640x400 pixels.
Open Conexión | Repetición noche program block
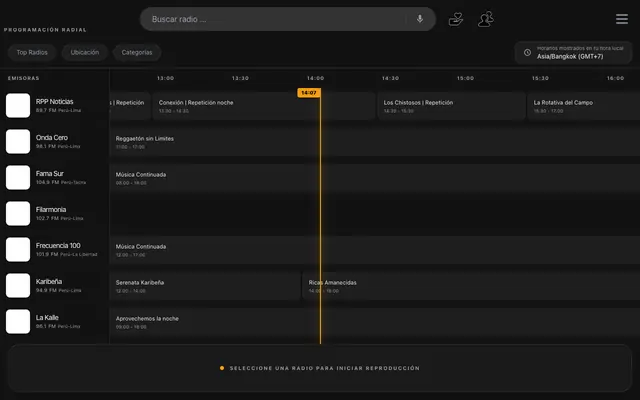click(264, 106)
